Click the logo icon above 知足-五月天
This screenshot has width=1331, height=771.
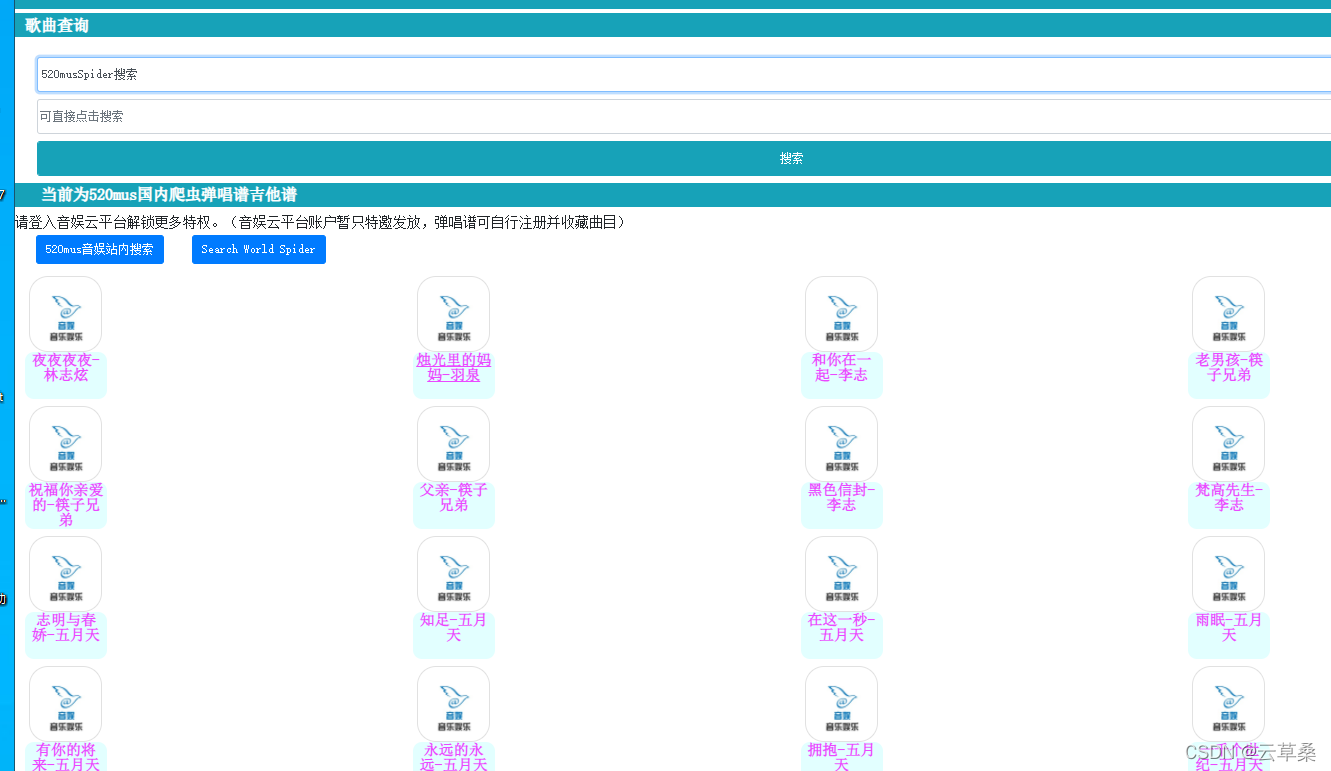point(453,574)
